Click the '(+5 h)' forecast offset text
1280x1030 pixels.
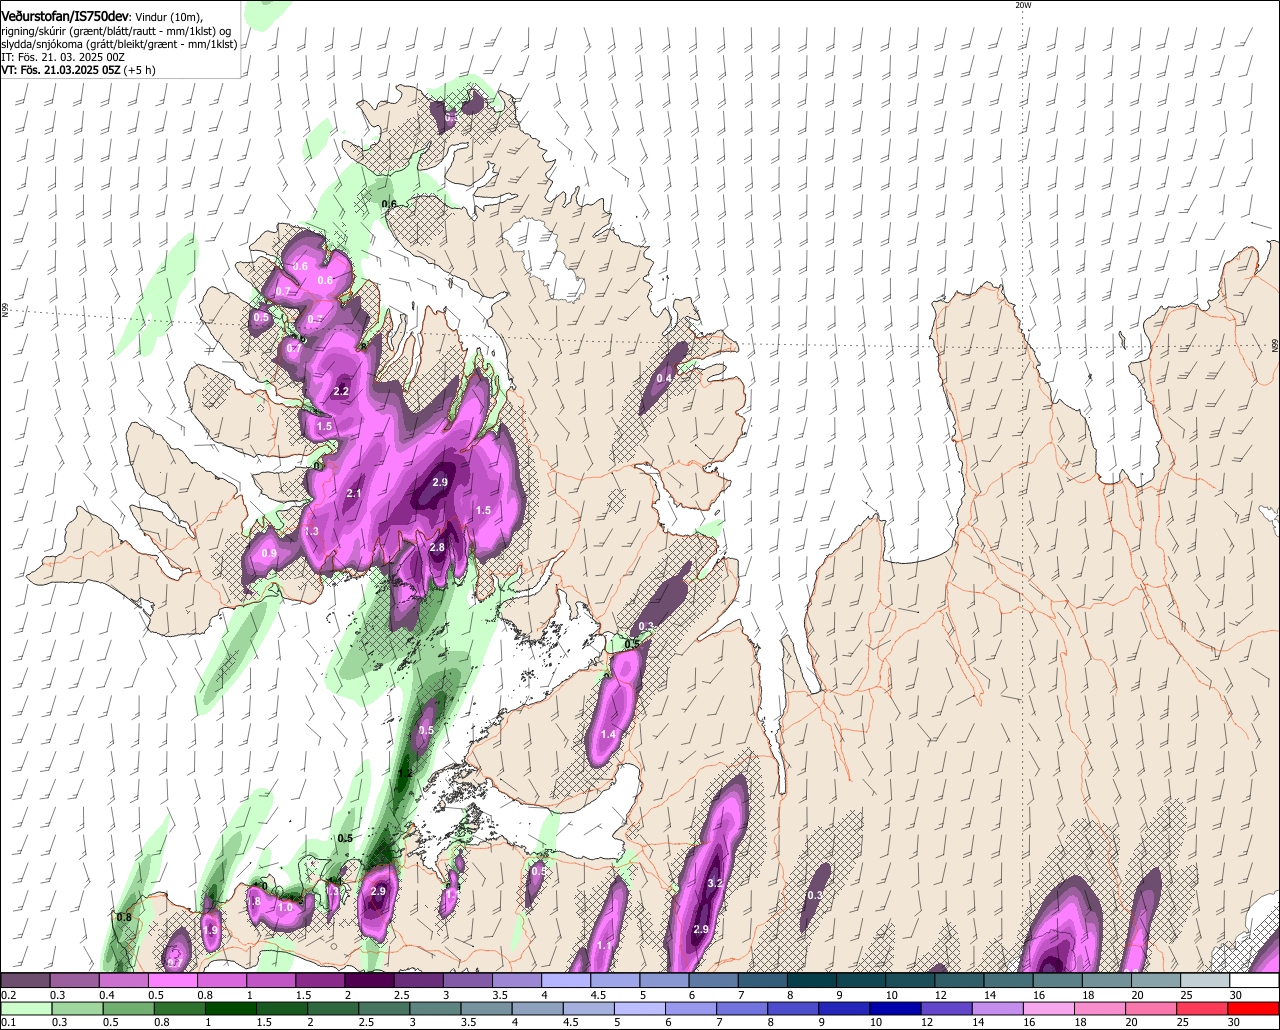[140, 71]
